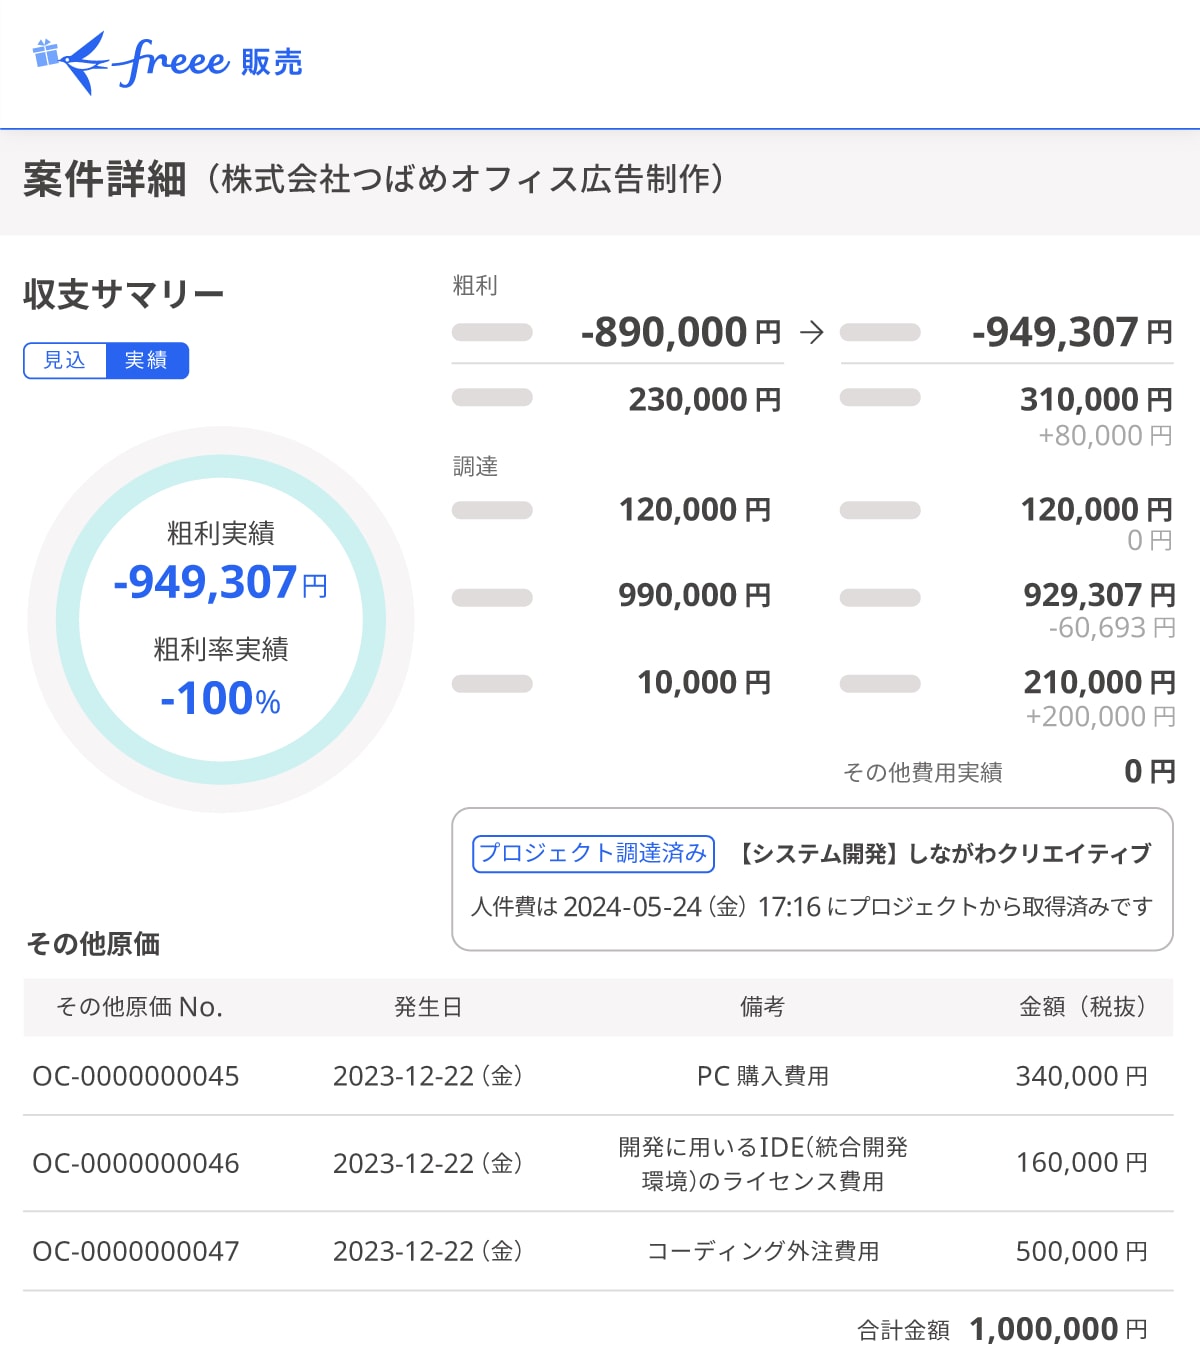The height and width of the screenshot is (1370, 1200).
Task: Click the プロジェクト調達済み badge
Action: (x=593, y=854)
